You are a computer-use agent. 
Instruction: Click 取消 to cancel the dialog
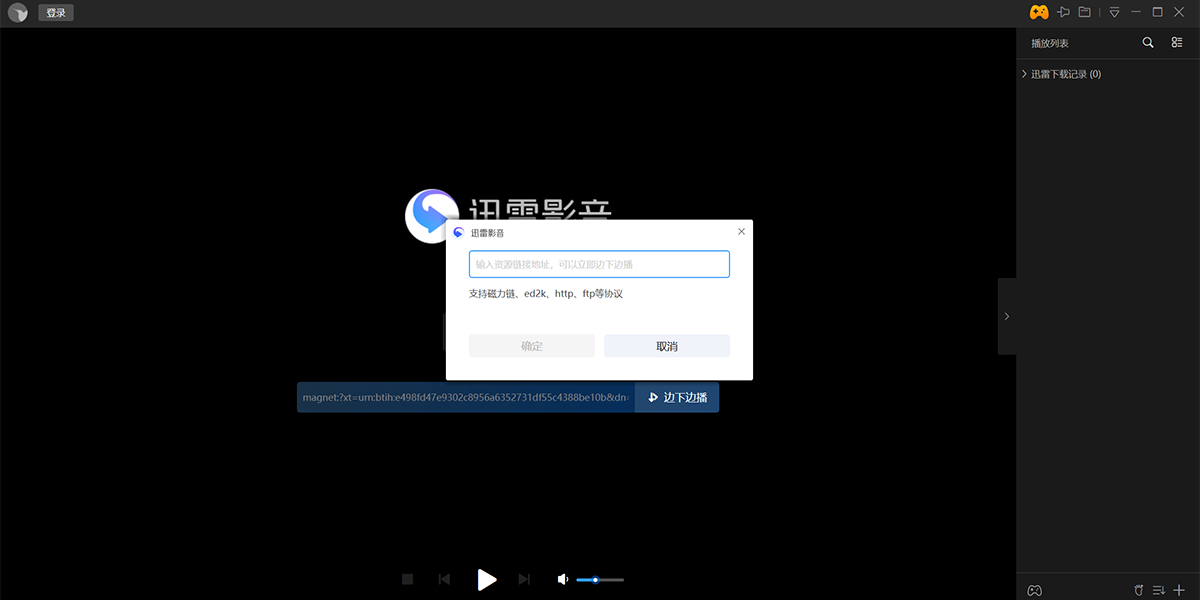coord(666,346)
